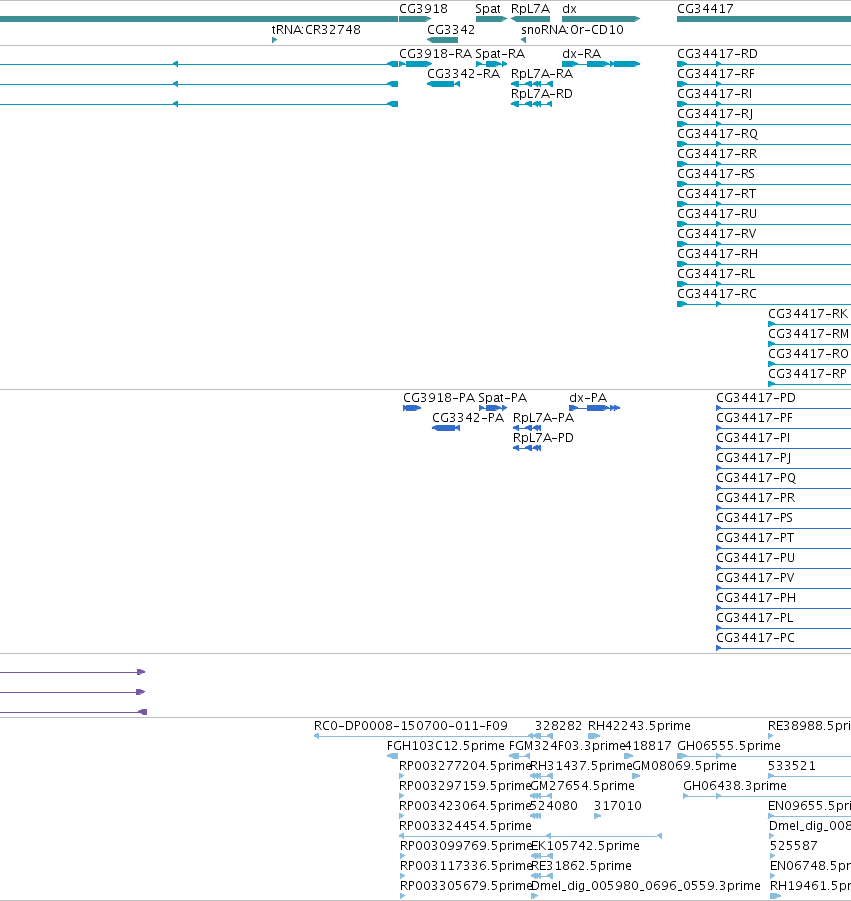Image resolution: width=851 pixels, height=901 pixels.
Task: Click transcript CG34417-RP
Action: click(x=807, y=374)
